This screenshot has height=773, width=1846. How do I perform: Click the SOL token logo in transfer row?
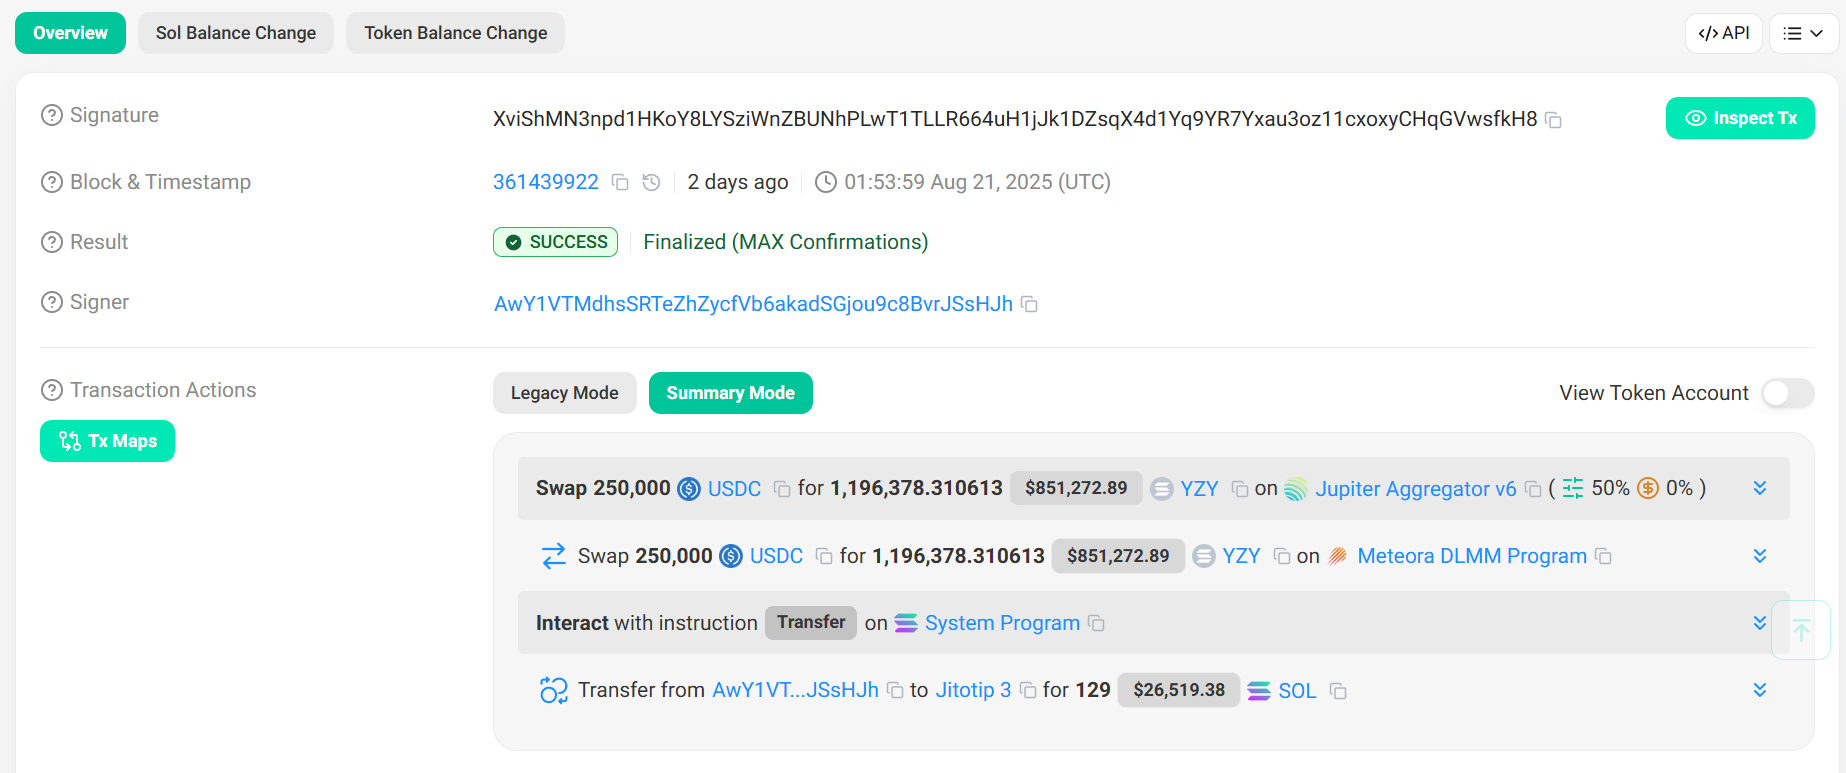[x=1259, y=691]
